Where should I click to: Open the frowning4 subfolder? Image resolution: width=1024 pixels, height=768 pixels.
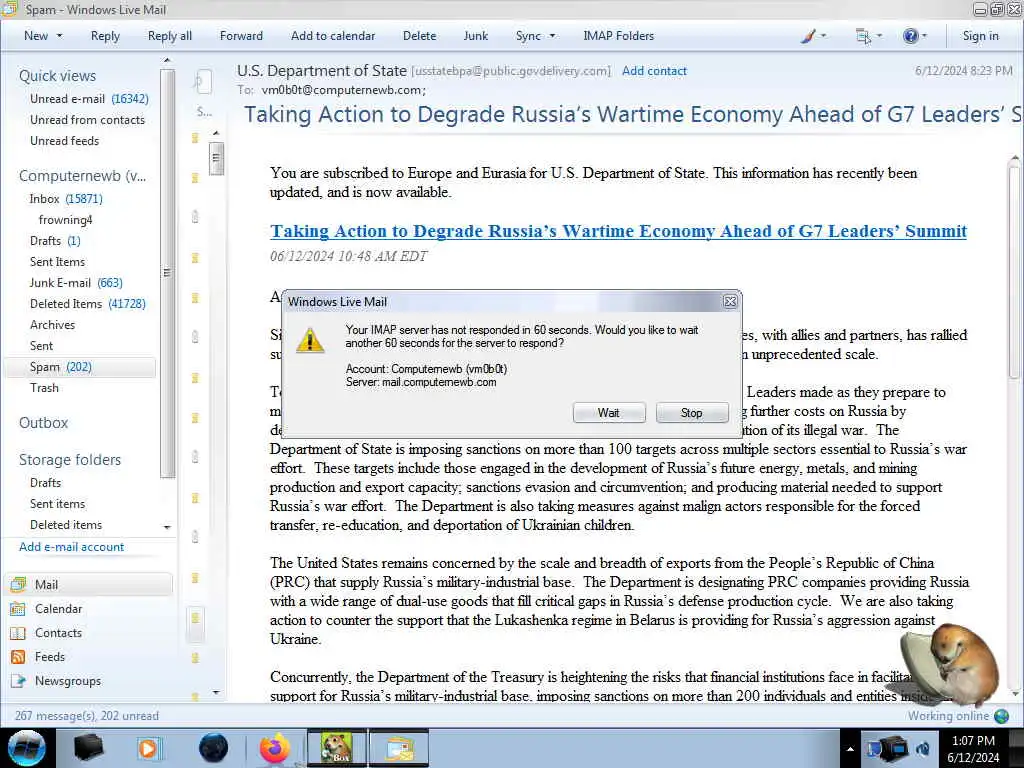pos(65,219)
